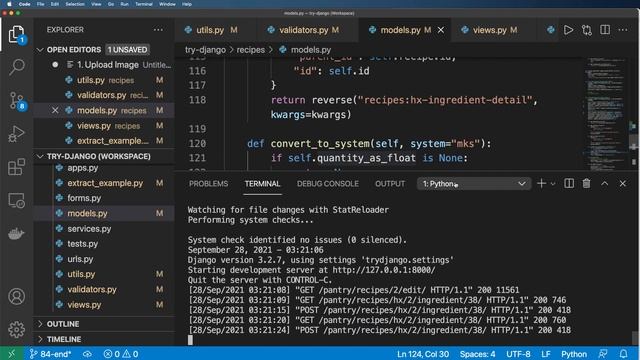The image size is (640, 360).
Task: Kill terminal with trash icon
Action: 587,184
